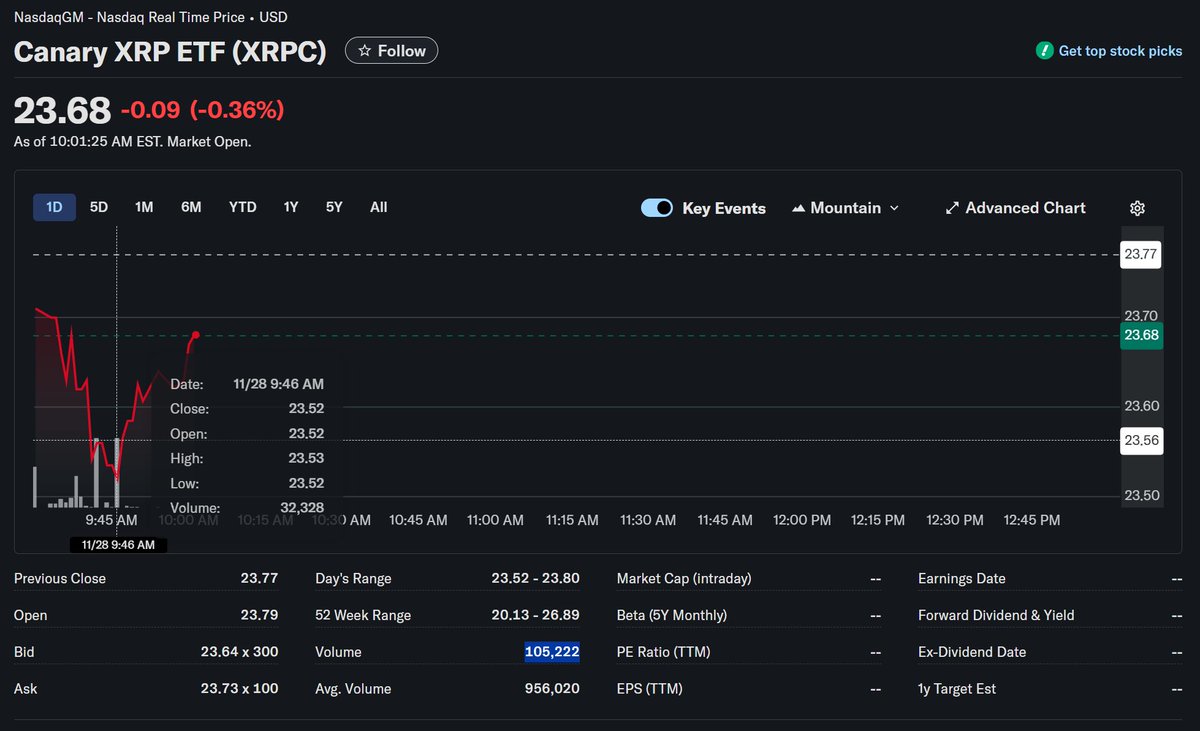Click the 11/28 9:46 AM crosshair date label
This screenshot has width=1200, height=731.
pyautogui.click(x=118, y=545)
